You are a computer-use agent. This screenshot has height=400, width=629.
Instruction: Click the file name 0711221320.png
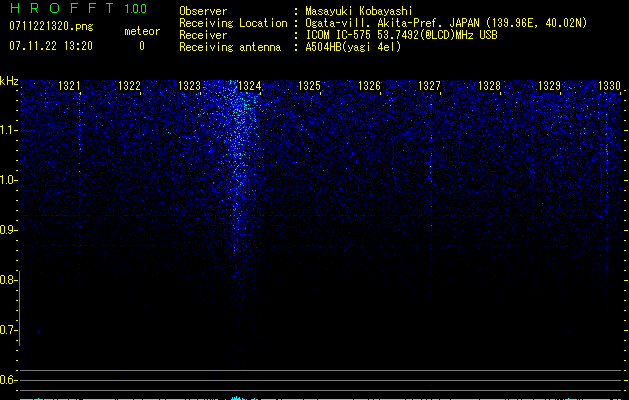tap(51, 27)
